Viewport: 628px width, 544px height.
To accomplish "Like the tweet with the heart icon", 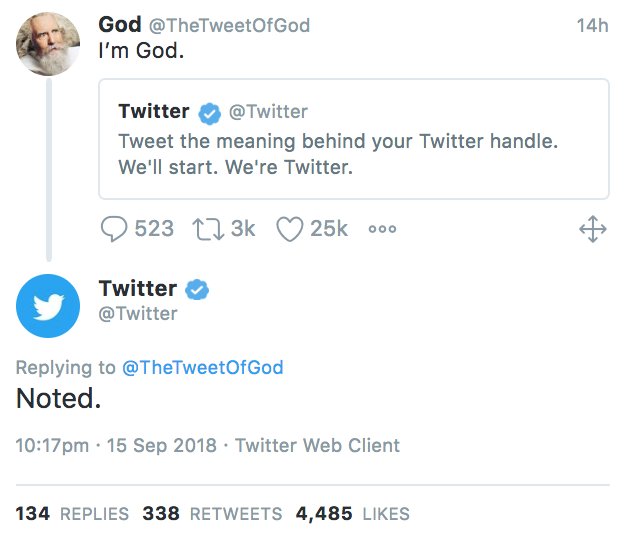I will (x=289, y=229).
